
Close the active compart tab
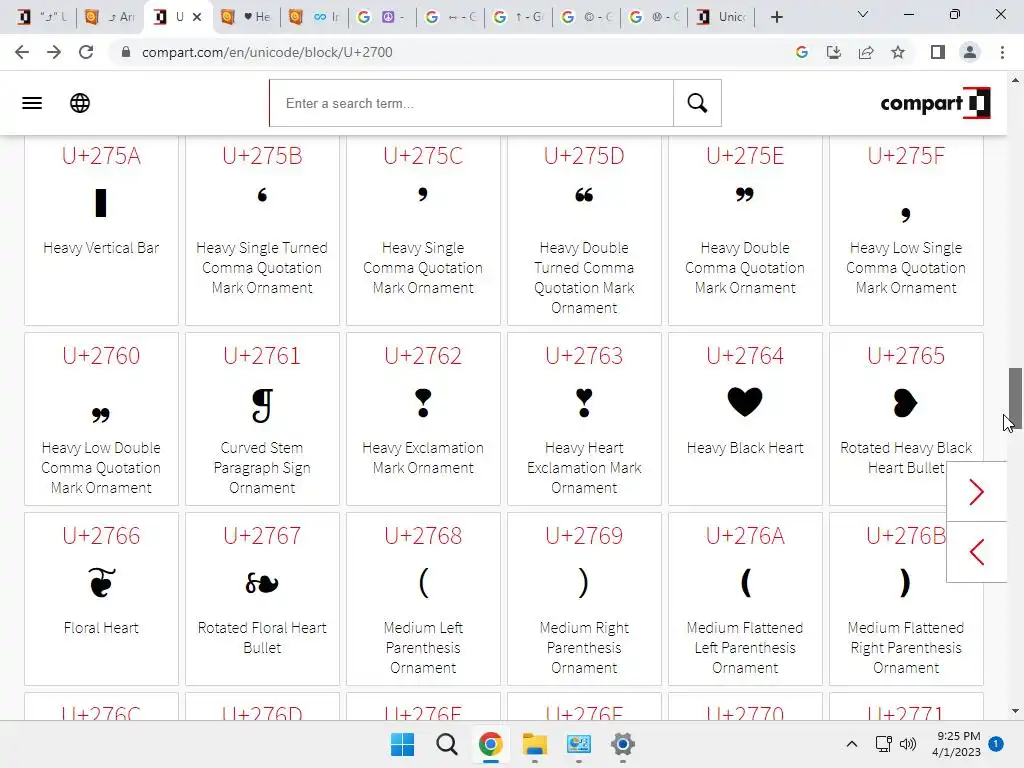click(197, 17)
